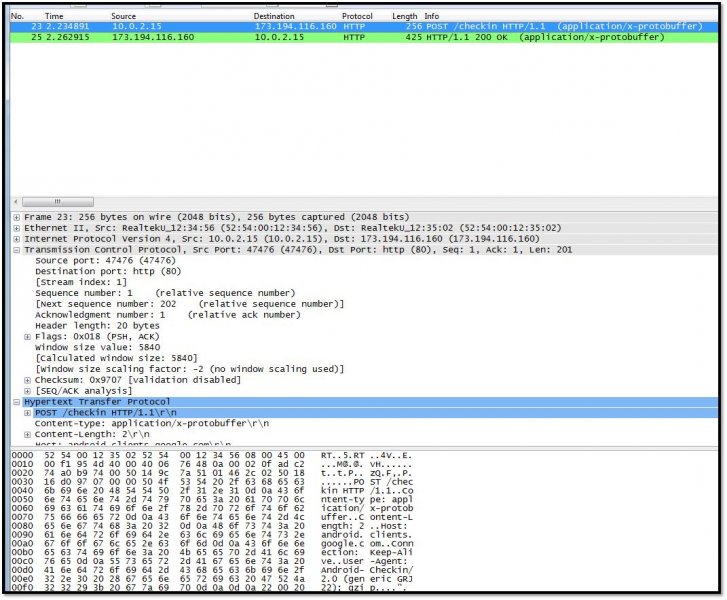Select the Acknowledgment number: 1 line
The height and width of the screenshot is (600, 727).
coord(168,315)
